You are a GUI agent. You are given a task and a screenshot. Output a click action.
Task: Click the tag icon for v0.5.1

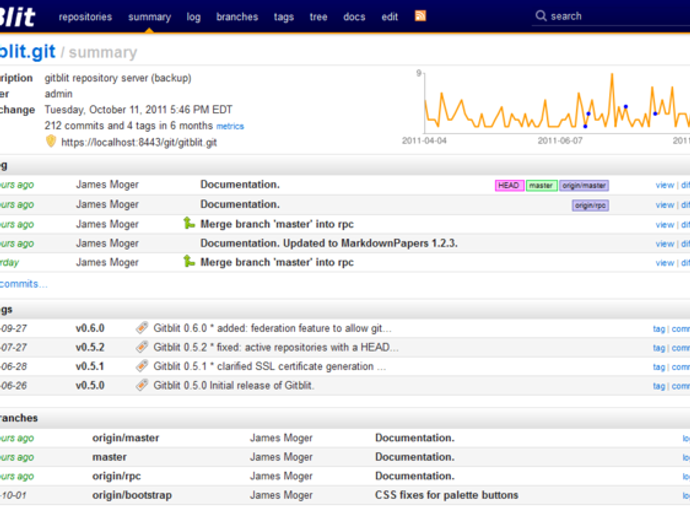(x=142, y=366)
